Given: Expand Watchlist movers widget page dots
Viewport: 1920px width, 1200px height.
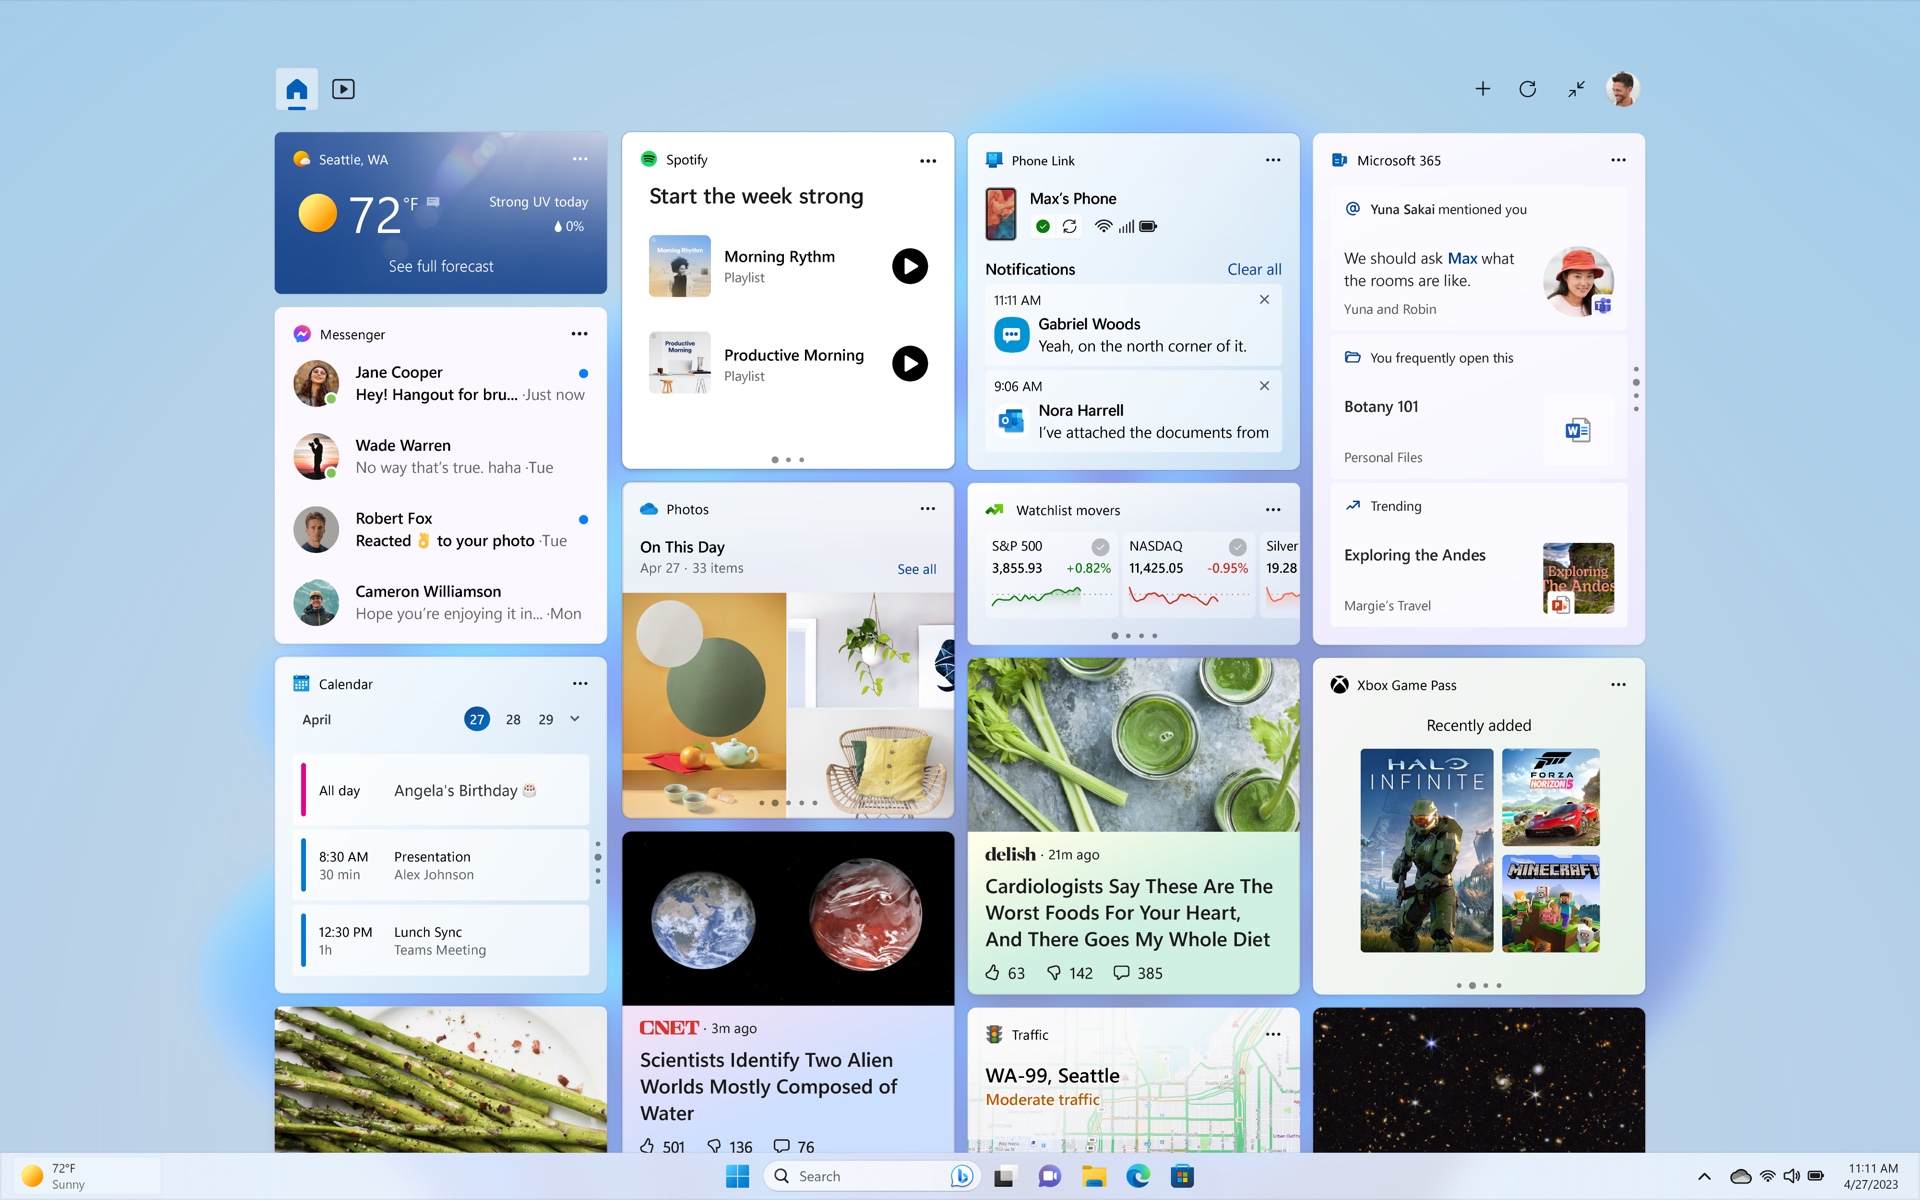Looking at the screenshot, I should pos(1133,636).
